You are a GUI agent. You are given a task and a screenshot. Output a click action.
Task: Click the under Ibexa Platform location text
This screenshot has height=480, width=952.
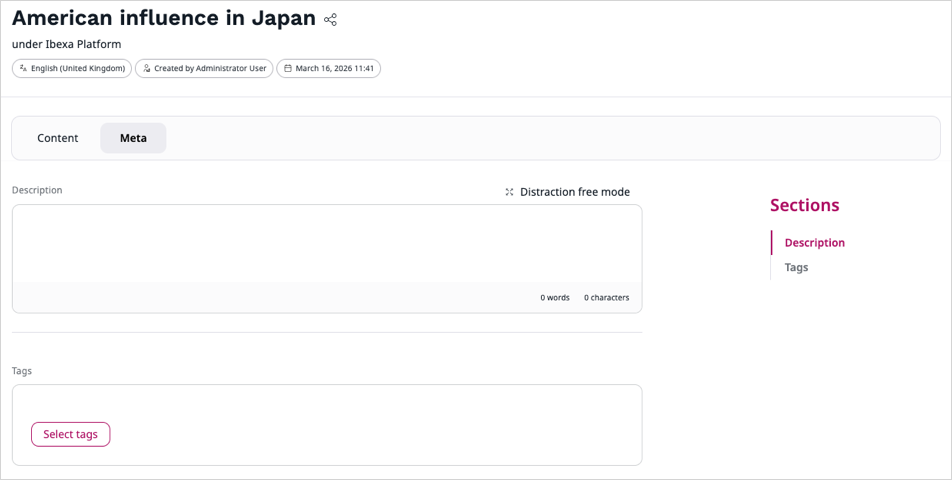[67, 44]
